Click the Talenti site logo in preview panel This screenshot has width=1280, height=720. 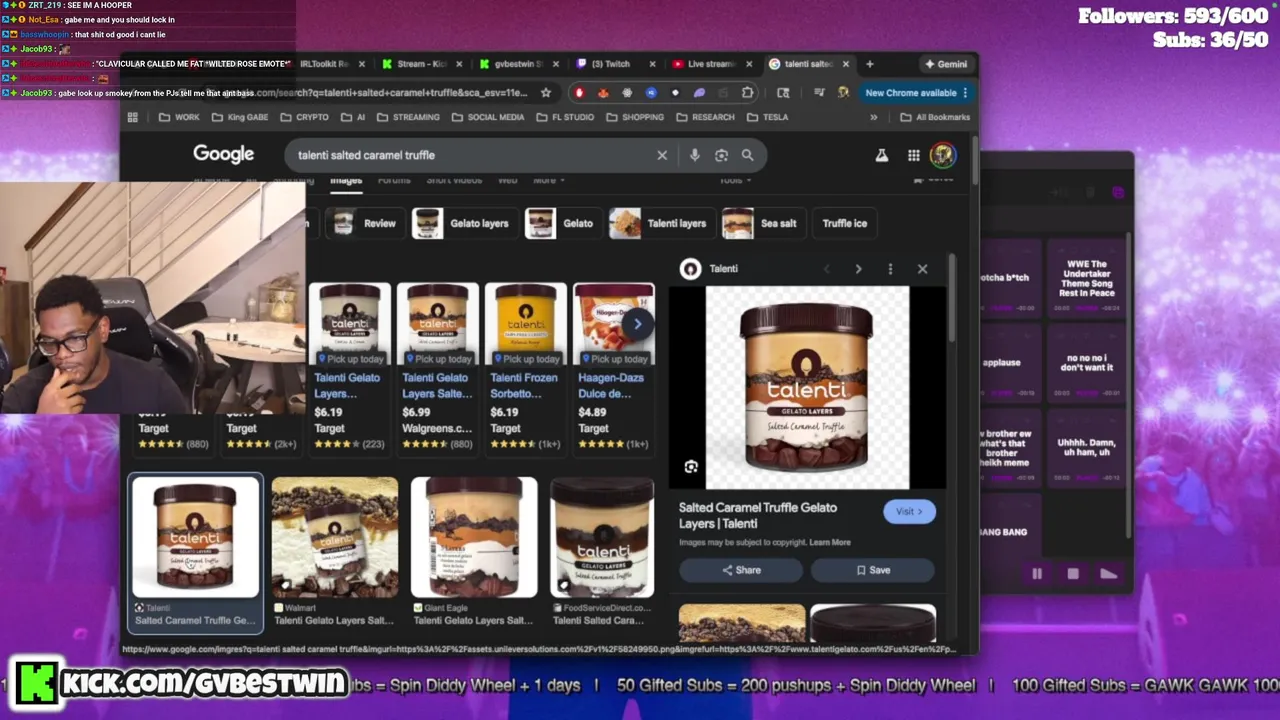coord(690,269)
